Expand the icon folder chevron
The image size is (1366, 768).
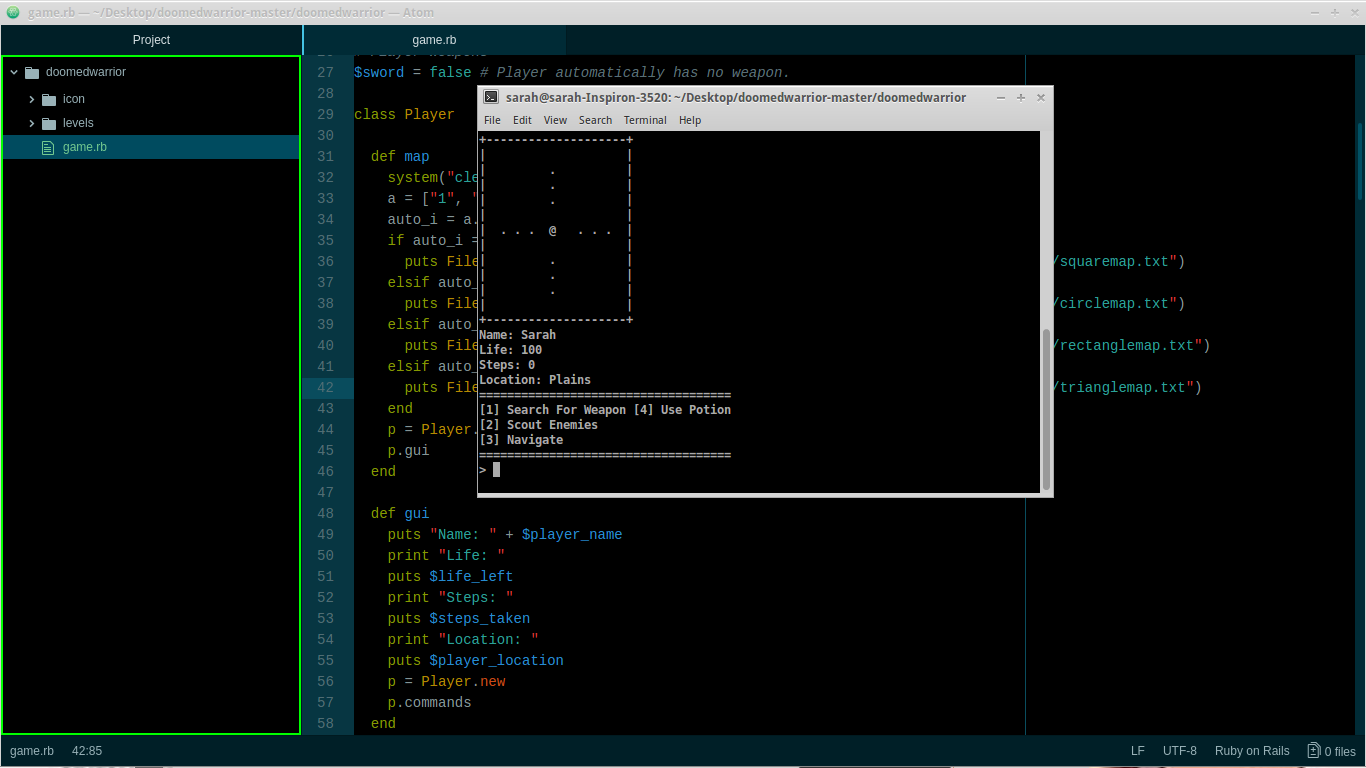click(31, 99)
